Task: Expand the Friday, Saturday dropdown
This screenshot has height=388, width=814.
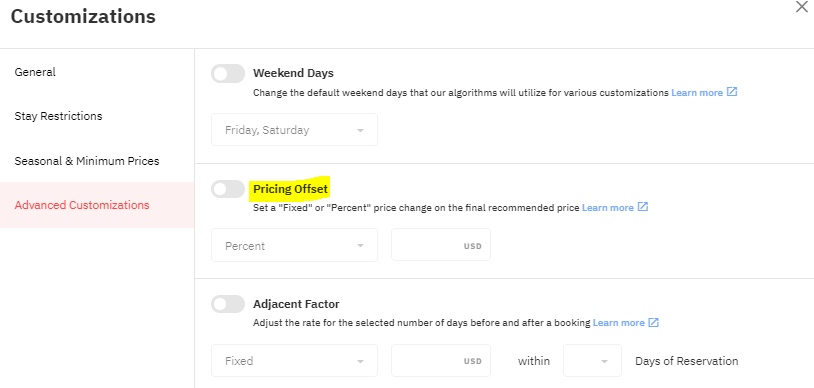Action: point(294,130)
